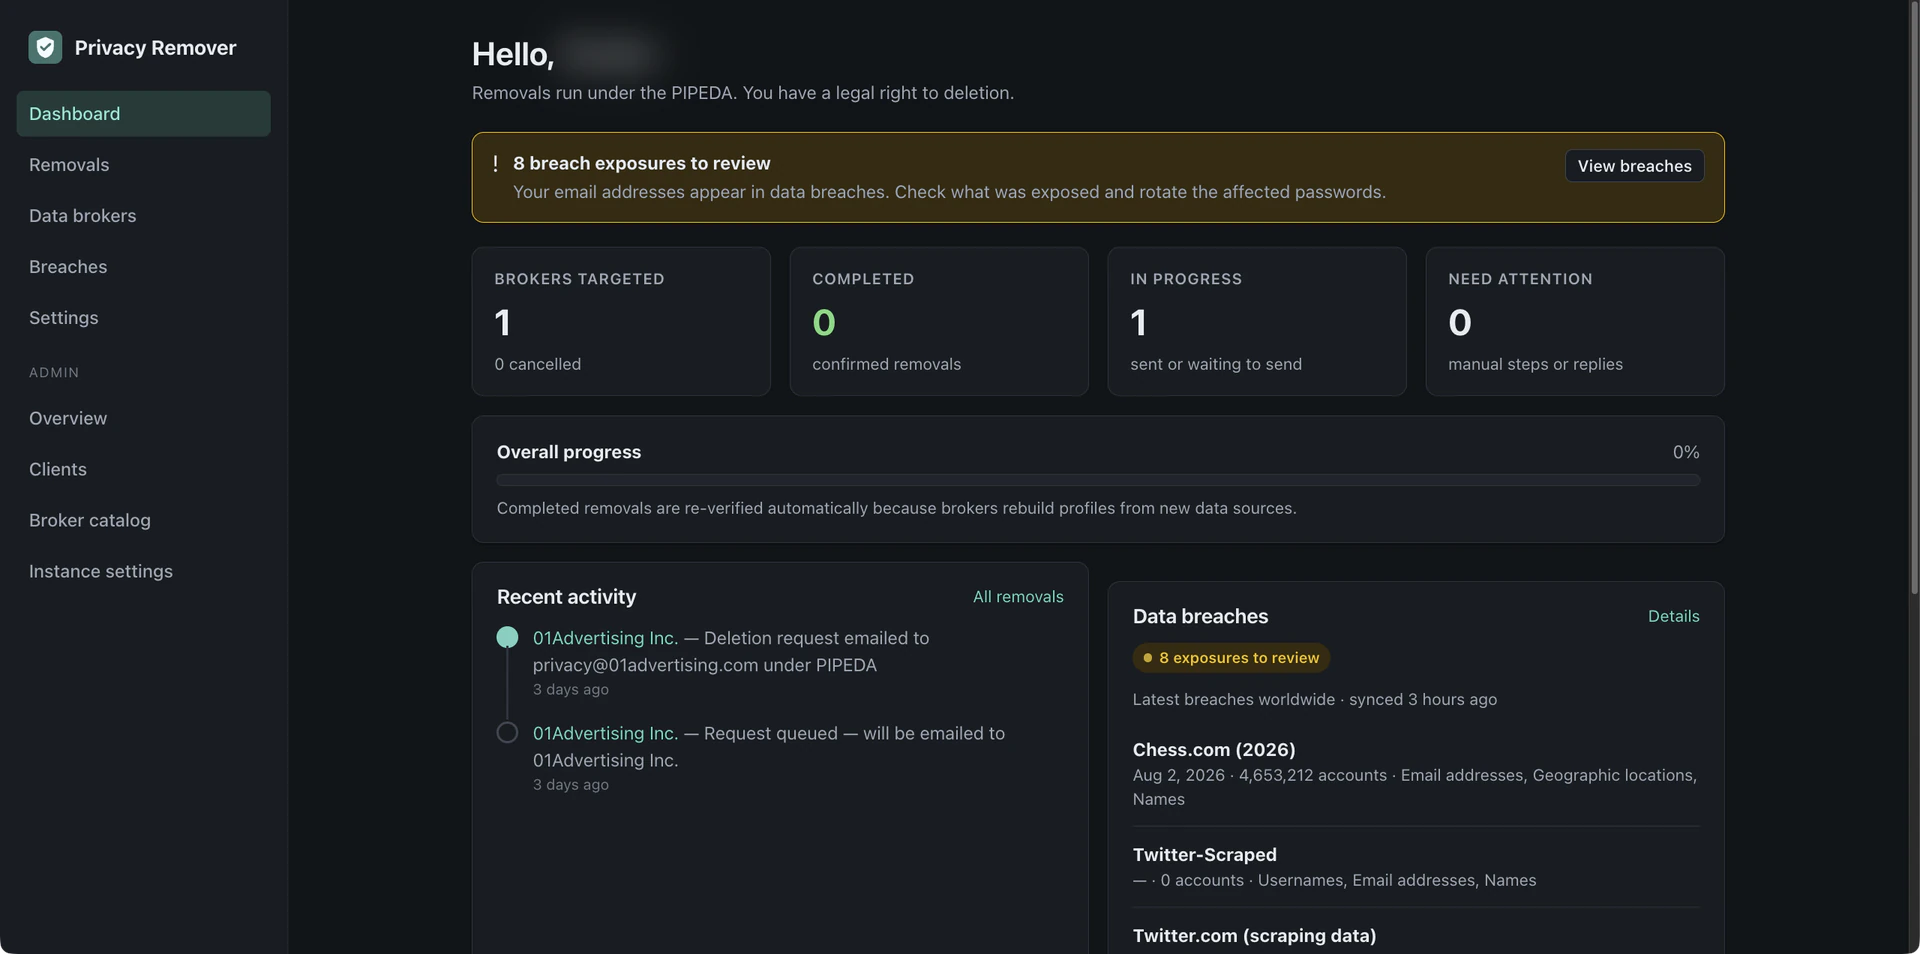
Task: Click the page vertical scrollbar
Action: 1914,300
